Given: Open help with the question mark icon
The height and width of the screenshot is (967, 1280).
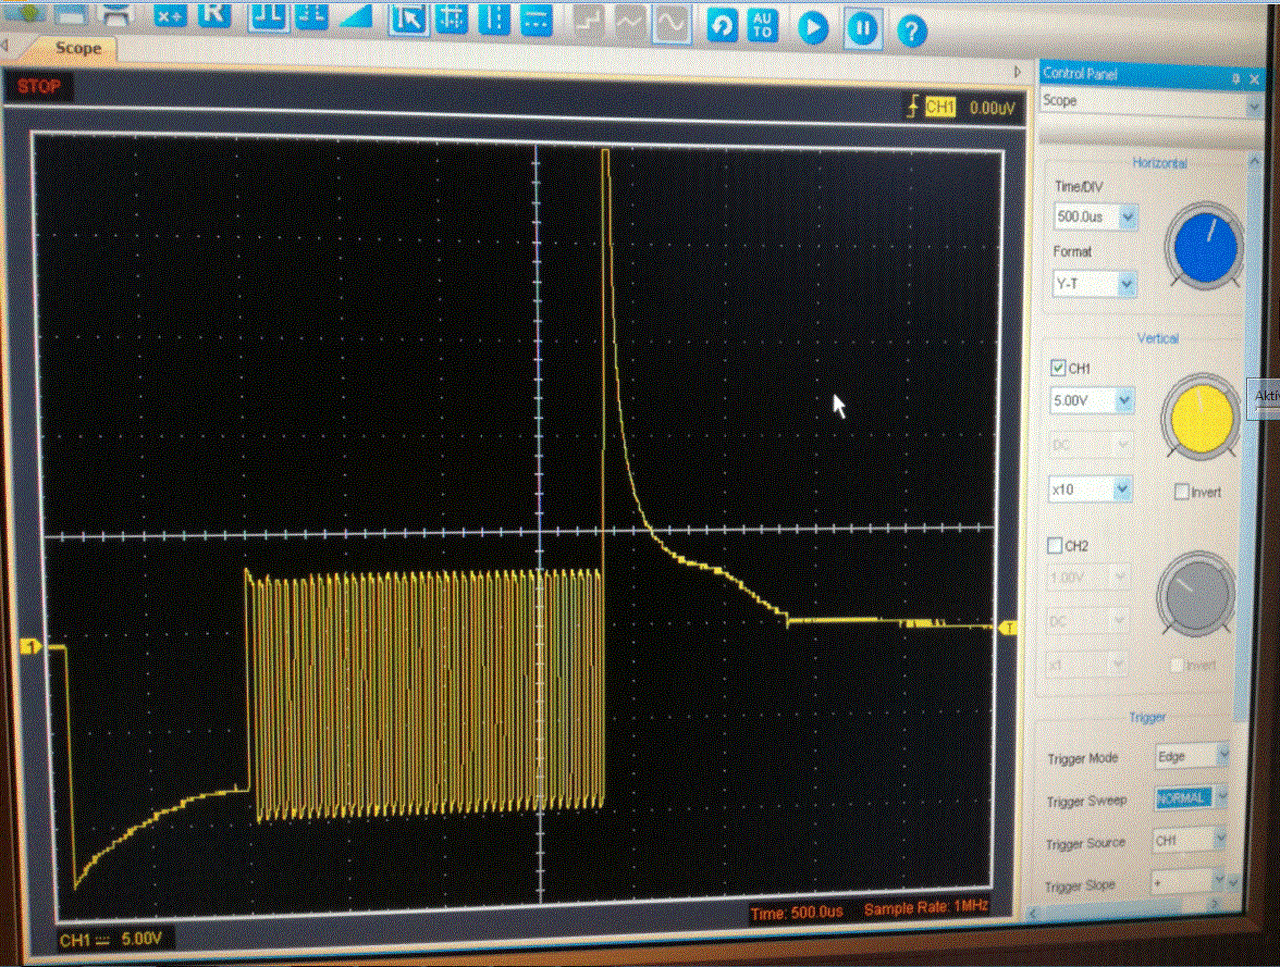Looking at the screenshot, I should pyautogui.click(x=911, y=31).
